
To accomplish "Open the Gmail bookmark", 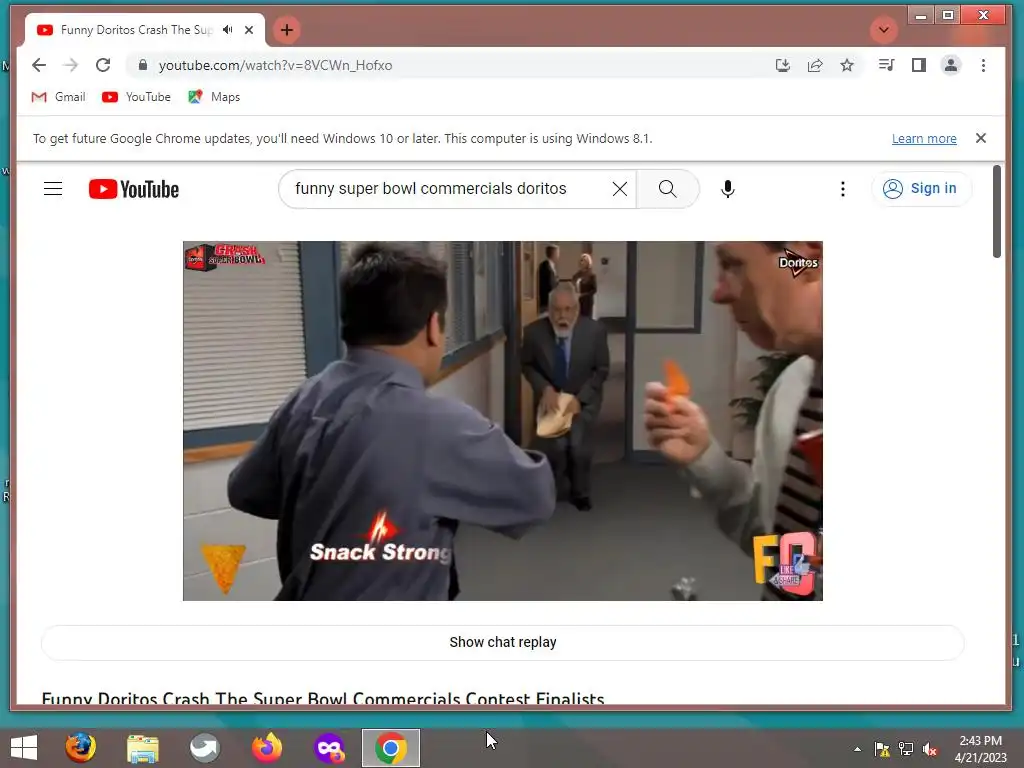I will (58, 97).
